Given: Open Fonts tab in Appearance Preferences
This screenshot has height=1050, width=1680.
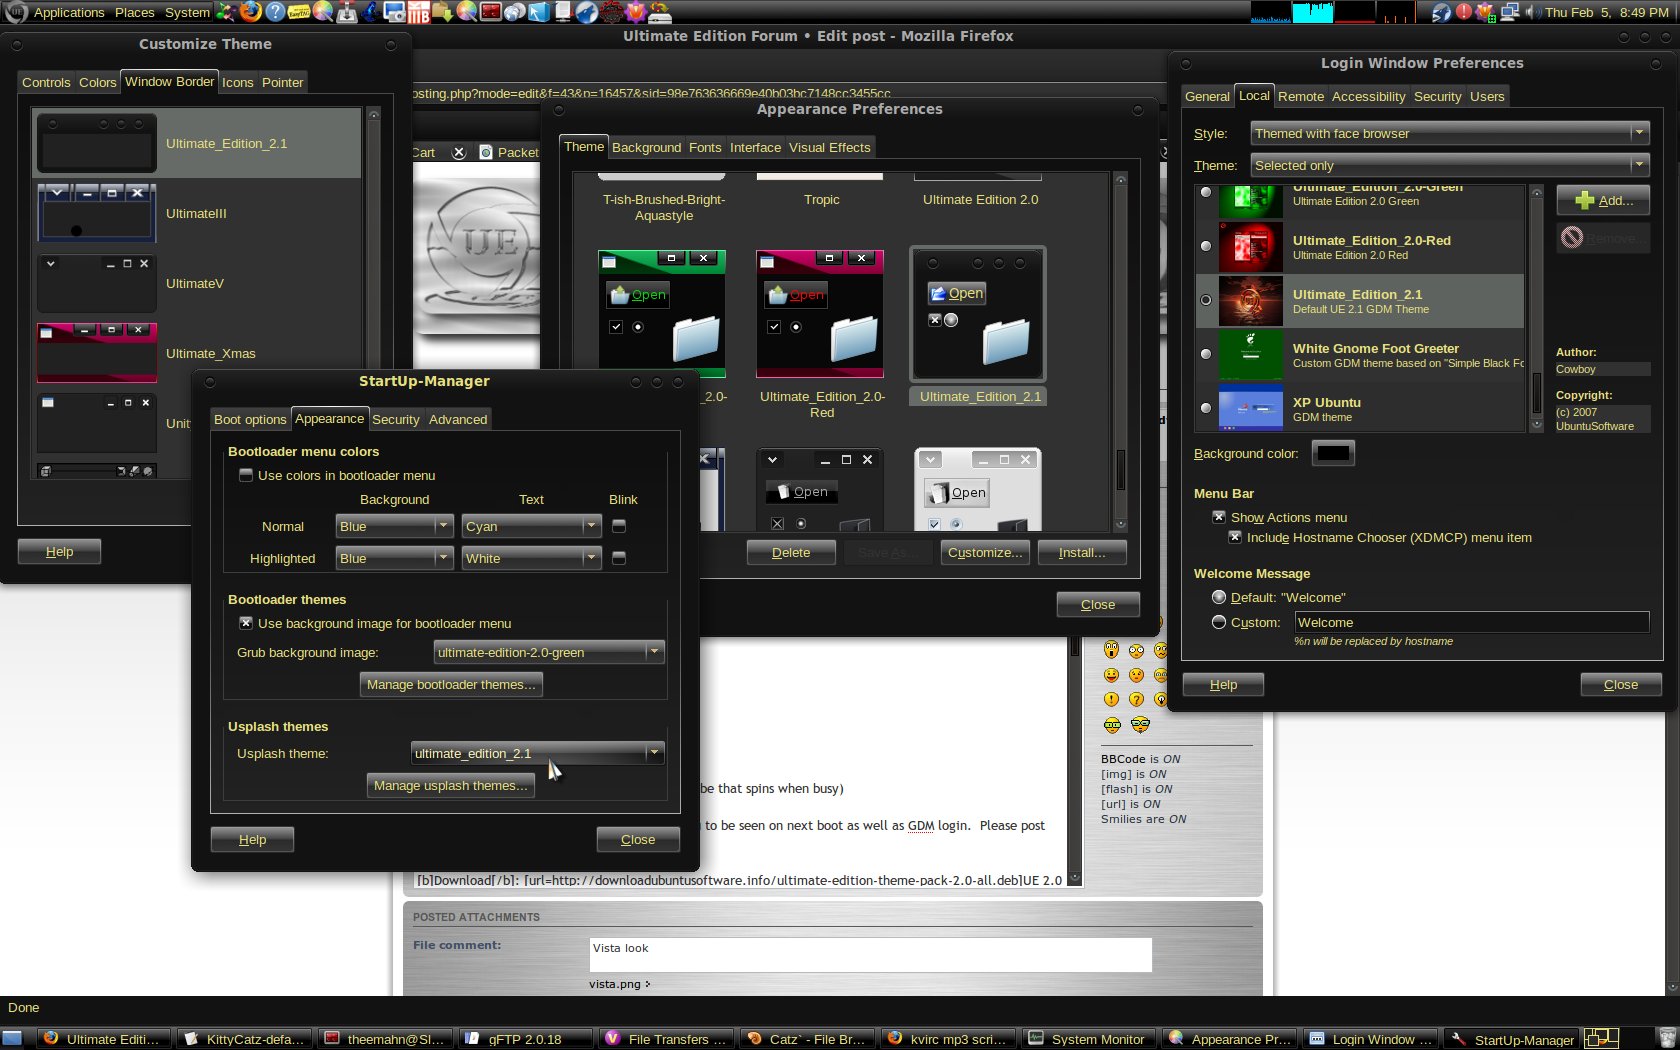Looking at the screenshot, I should [705, 147].
